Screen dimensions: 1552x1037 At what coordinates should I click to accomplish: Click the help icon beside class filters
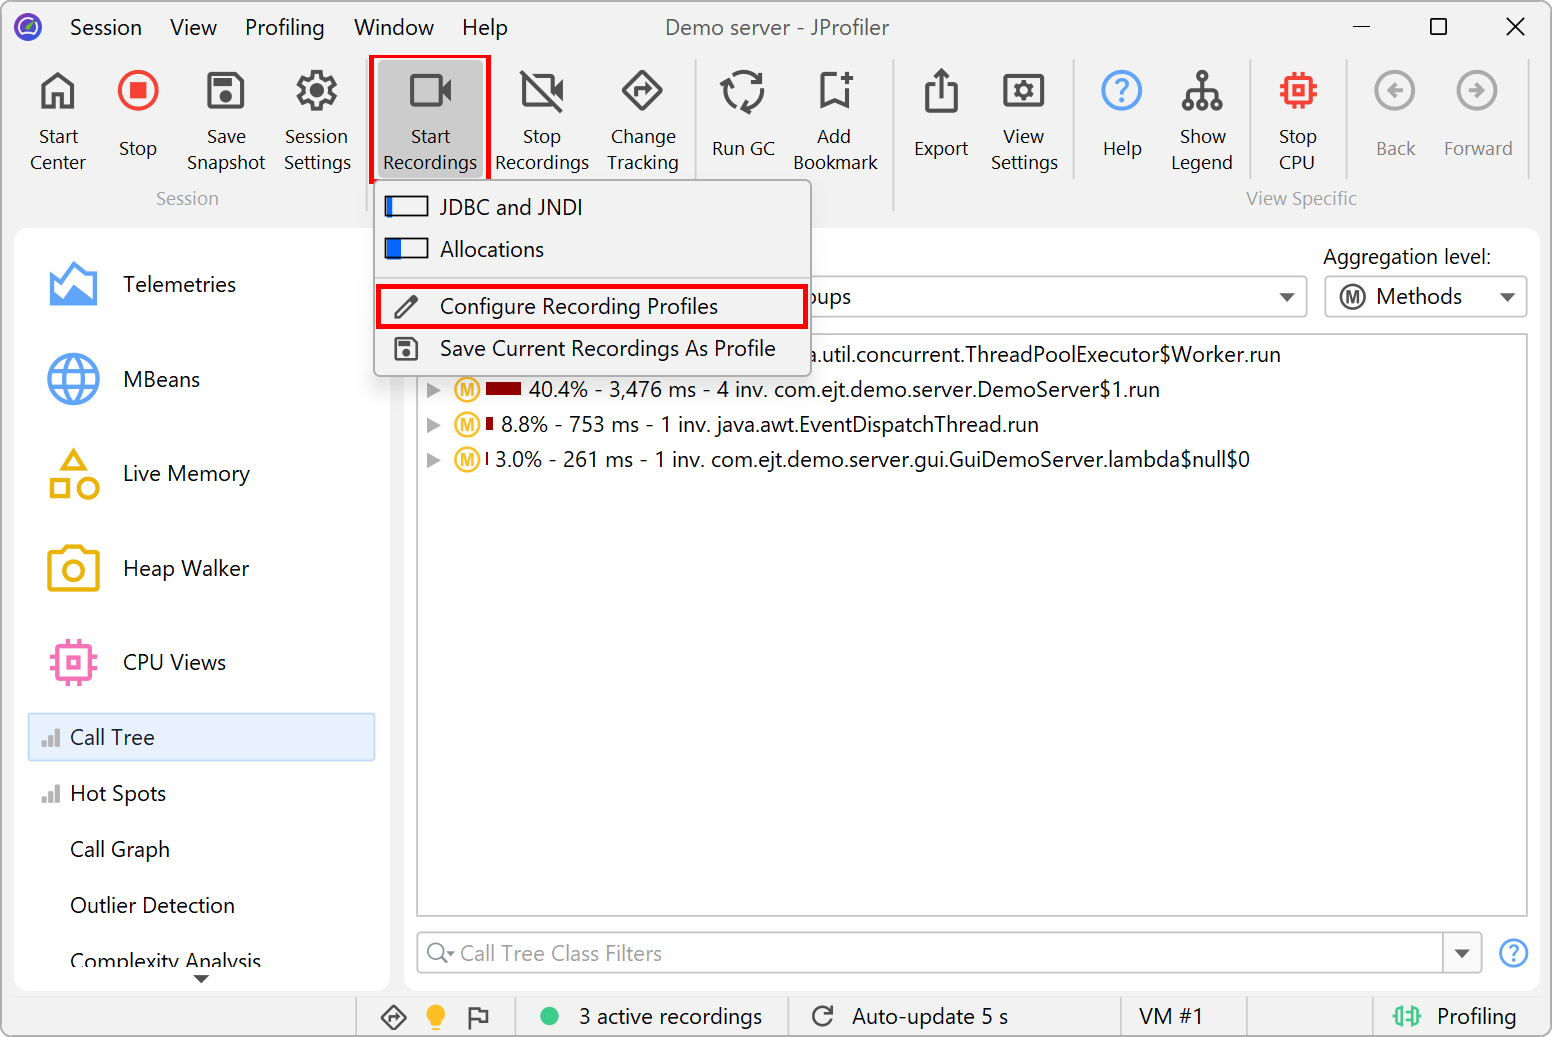click(1514, 953)
